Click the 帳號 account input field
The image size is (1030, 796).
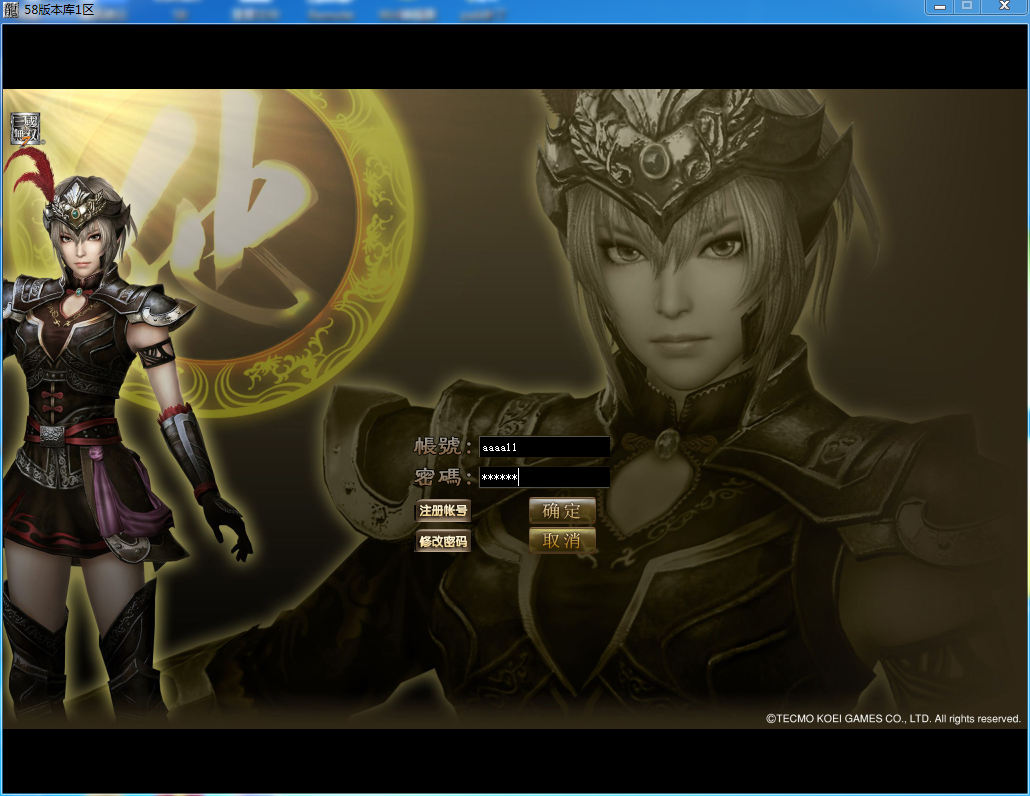(x=545, y=447)
